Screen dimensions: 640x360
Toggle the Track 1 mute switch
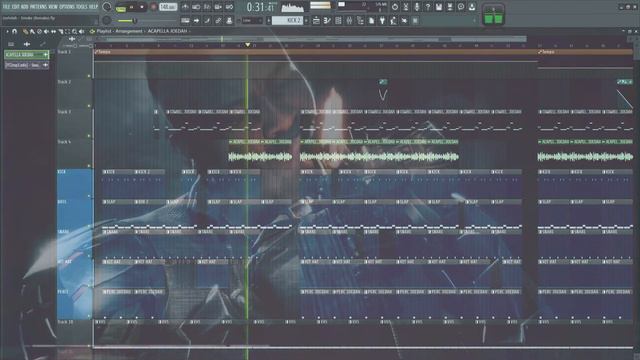[89, 76]
